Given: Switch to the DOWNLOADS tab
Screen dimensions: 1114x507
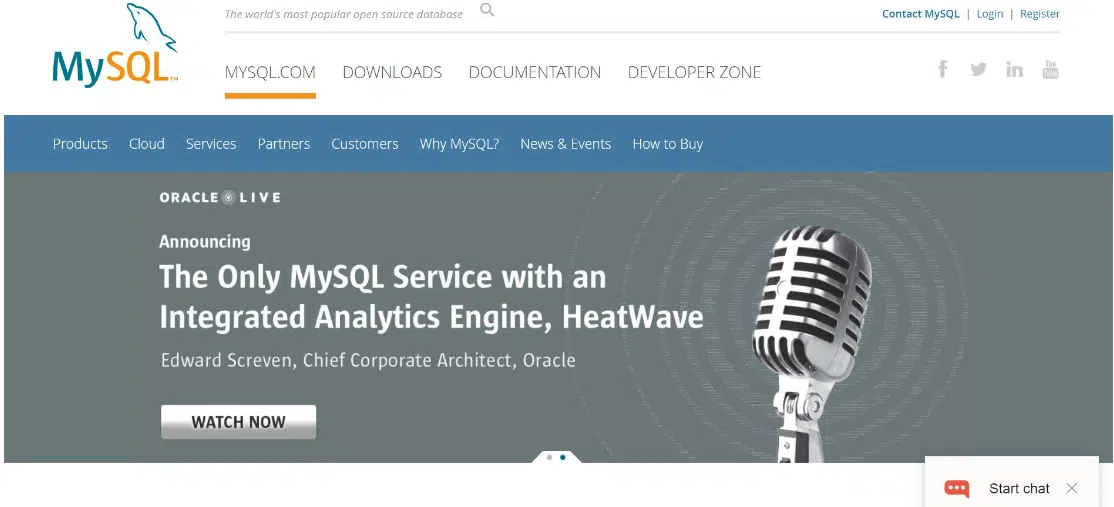Looking at the screenshot, I should coord(392,73).
